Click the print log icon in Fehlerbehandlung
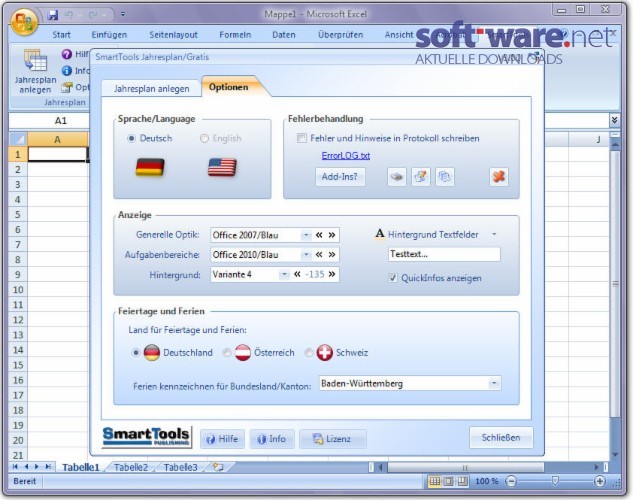The height and width of the screenshot is (500, 633). tap(397, 177)
